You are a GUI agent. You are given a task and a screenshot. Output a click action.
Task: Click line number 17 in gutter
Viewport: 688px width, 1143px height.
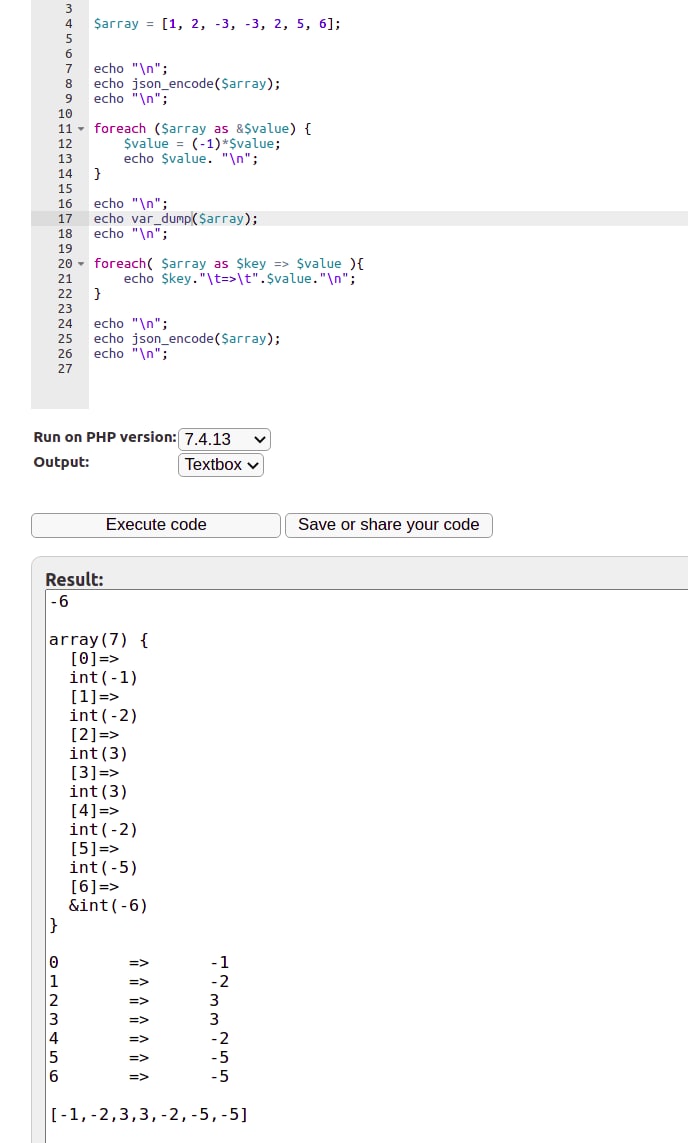click(x=65, y=219)
